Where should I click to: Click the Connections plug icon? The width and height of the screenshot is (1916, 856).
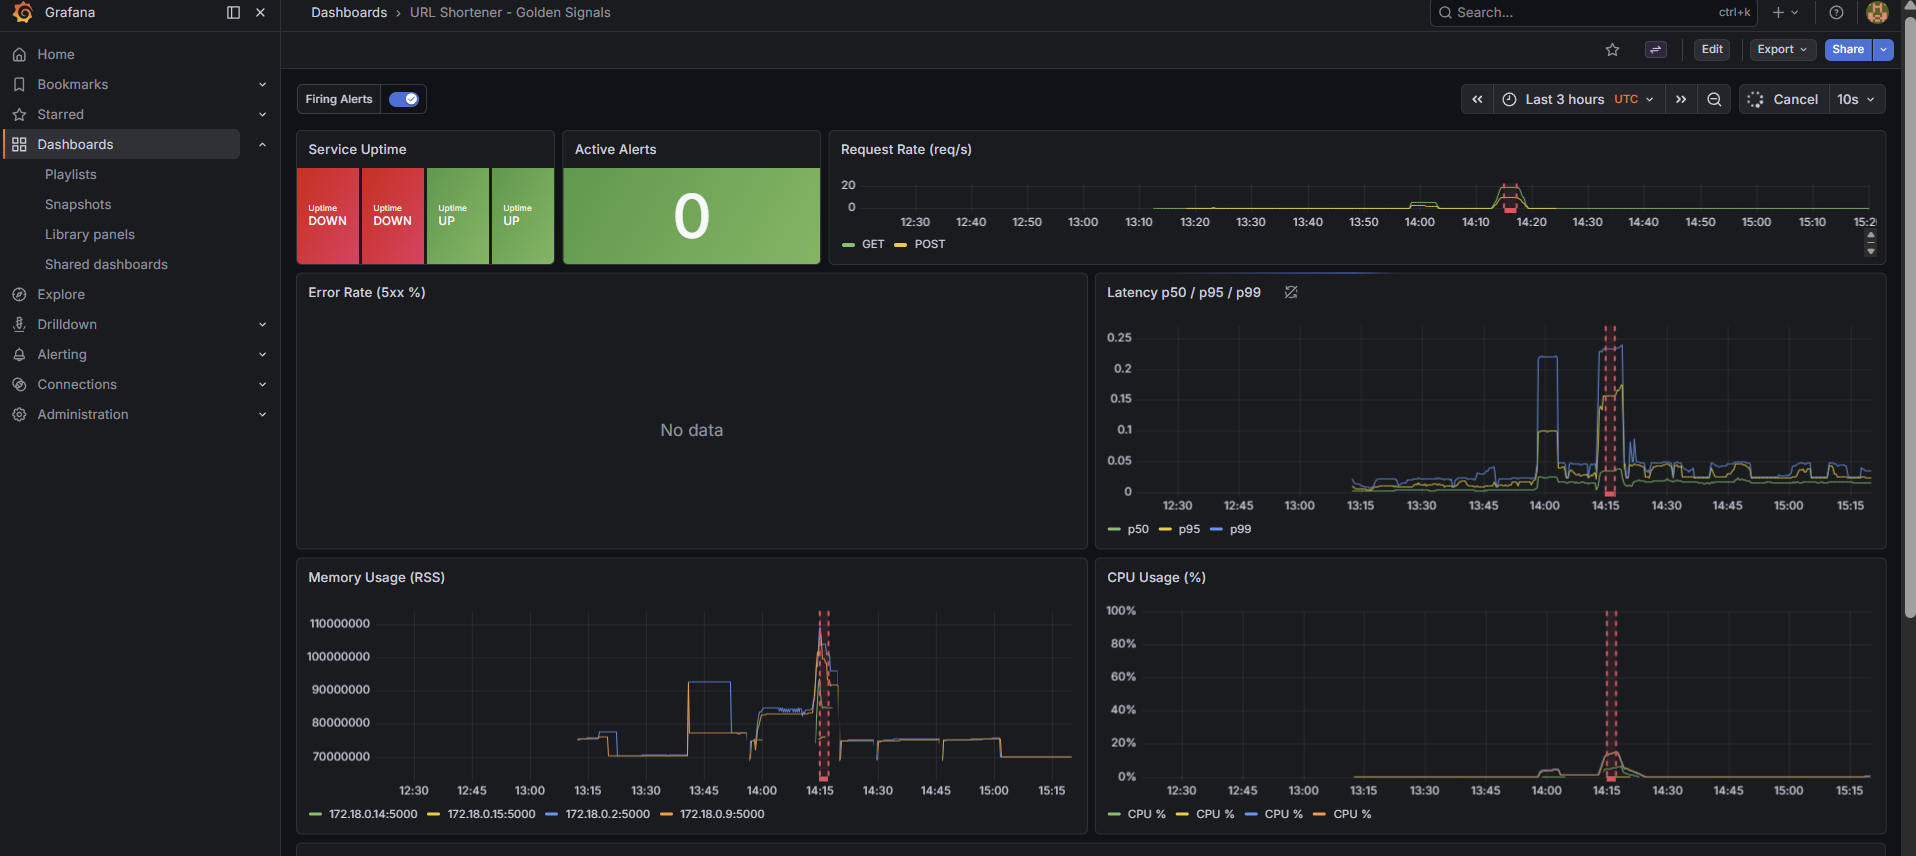pyautogui.click(x=19, y=384)
